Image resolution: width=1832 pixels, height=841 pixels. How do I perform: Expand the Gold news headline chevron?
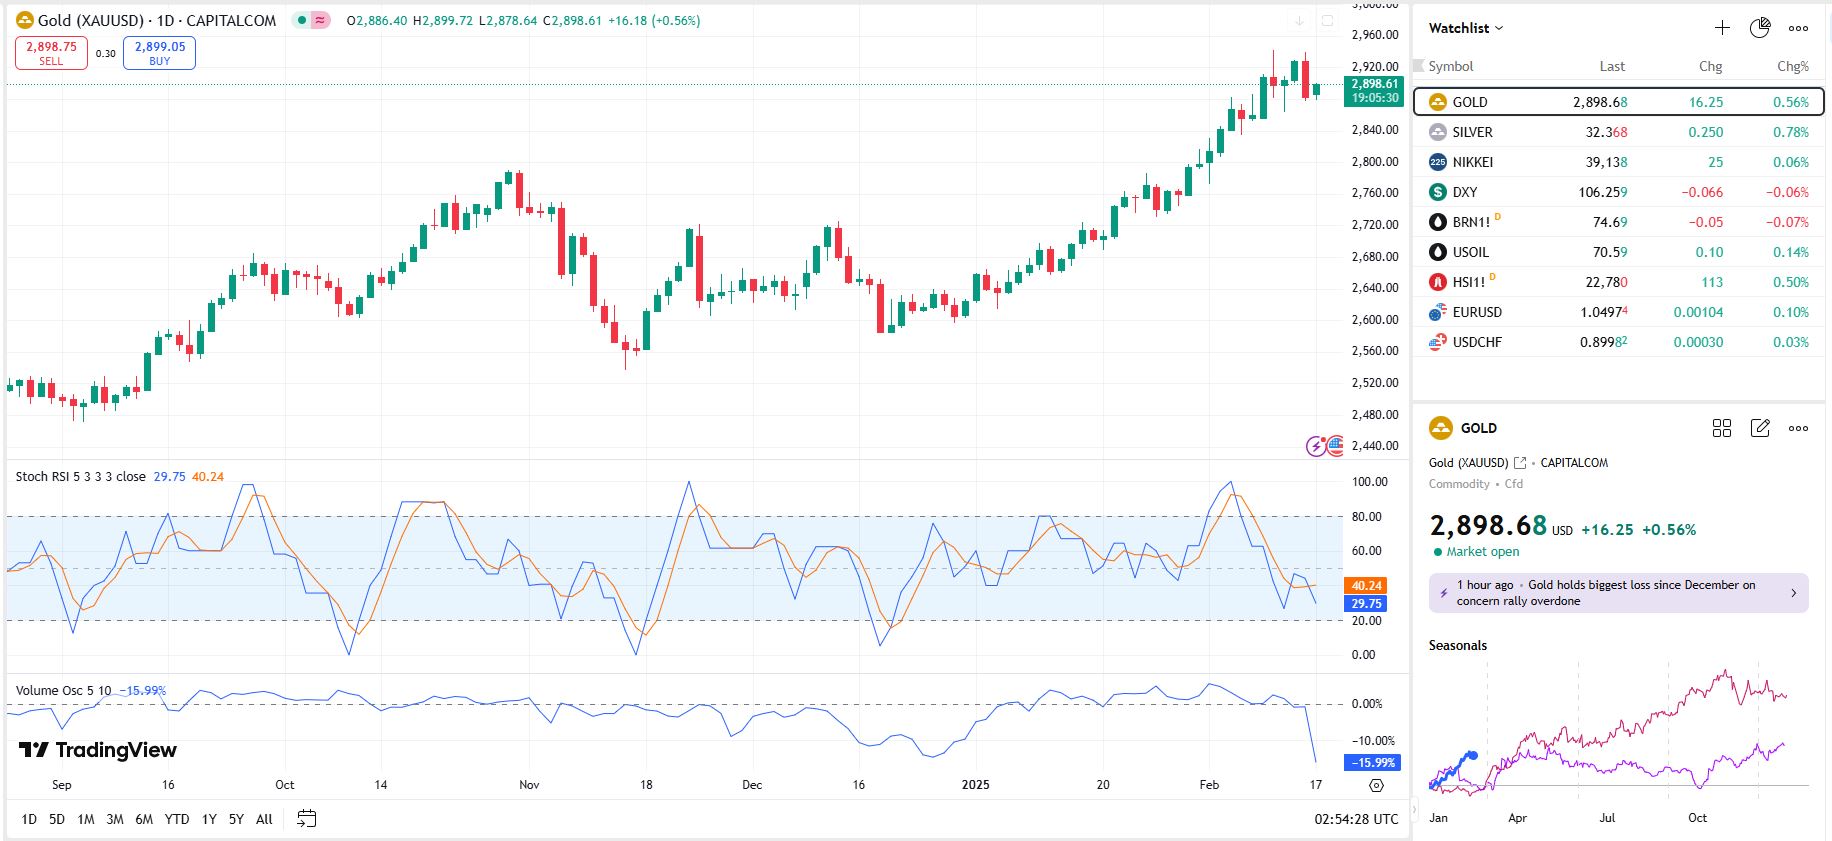tap(1793, 593)
